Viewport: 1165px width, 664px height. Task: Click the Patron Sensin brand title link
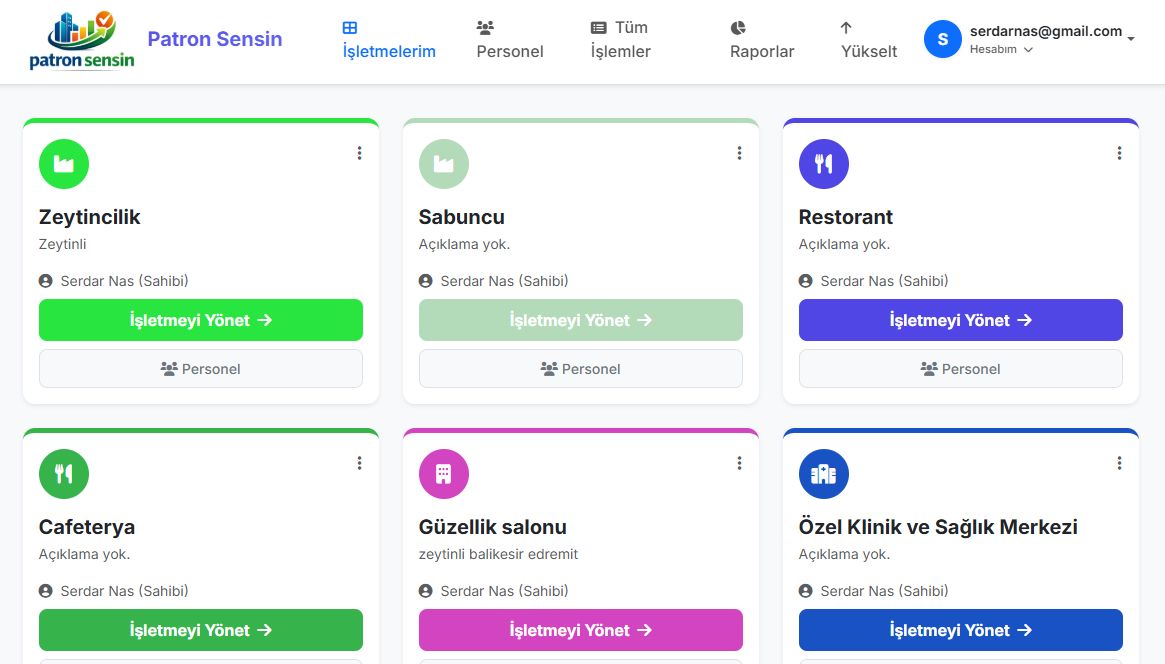click(215, 39)
